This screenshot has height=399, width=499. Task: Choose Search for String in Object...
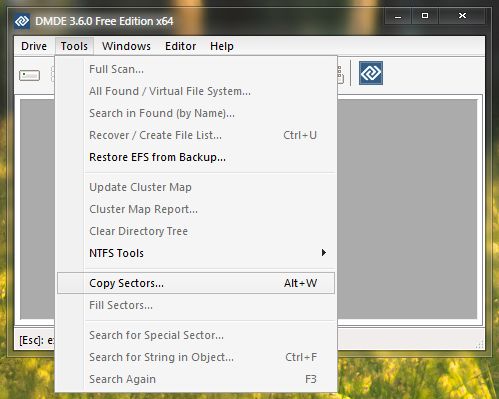pyautogui.click(x=196, y=357)
